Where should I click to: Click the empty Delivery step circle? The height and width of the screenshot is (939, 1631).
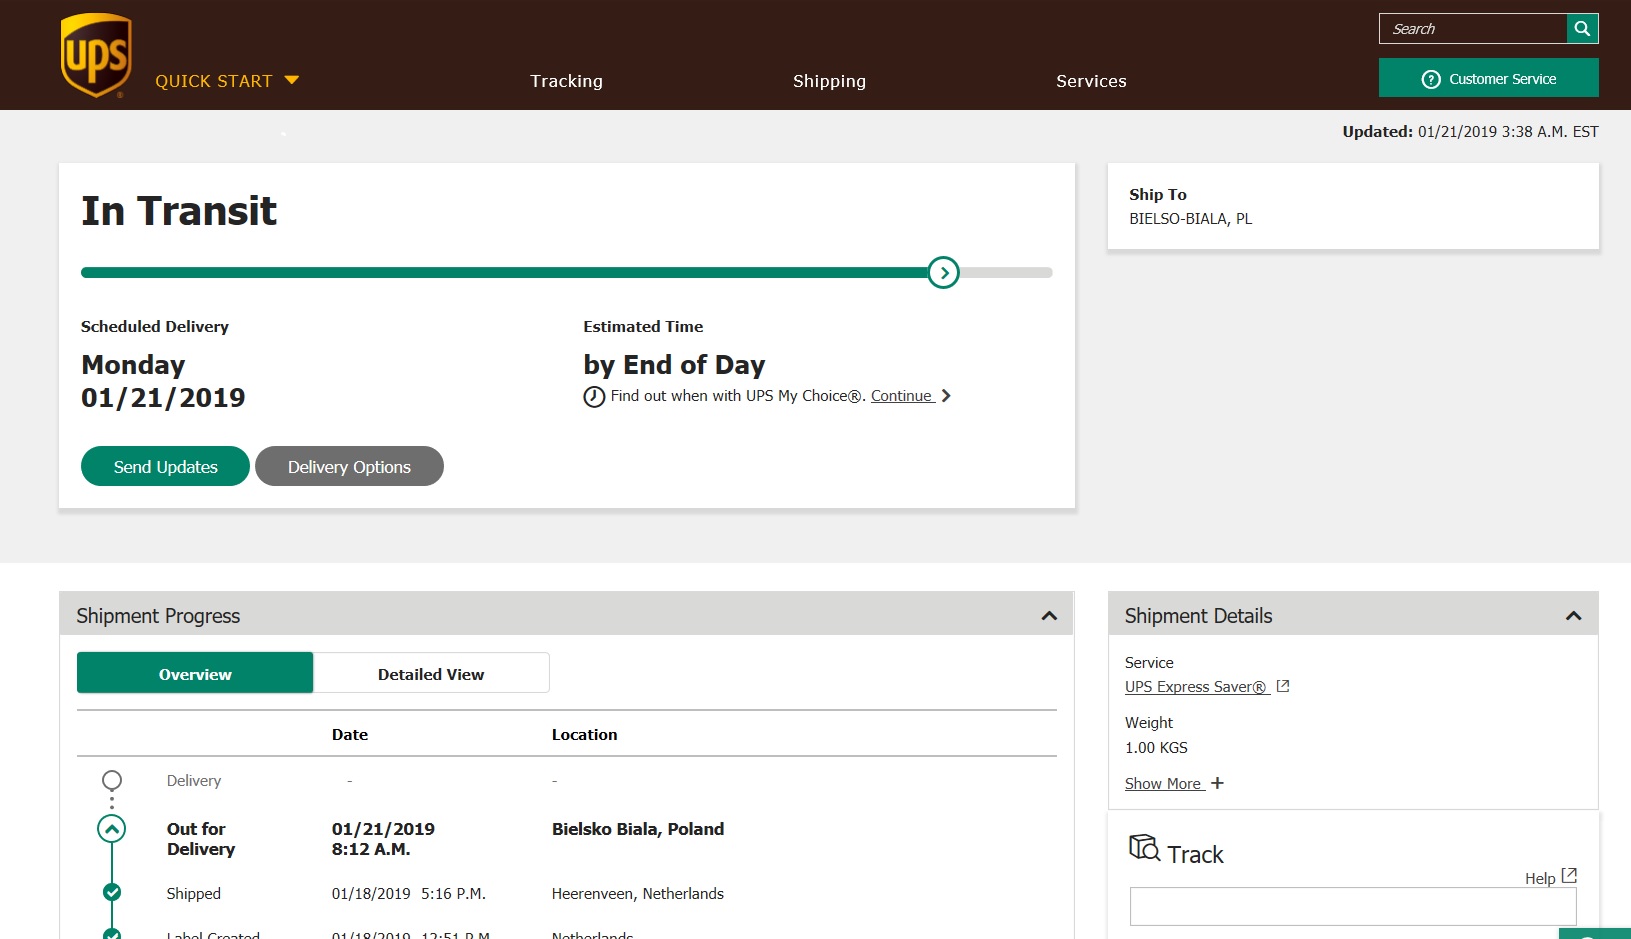[112, 780]
